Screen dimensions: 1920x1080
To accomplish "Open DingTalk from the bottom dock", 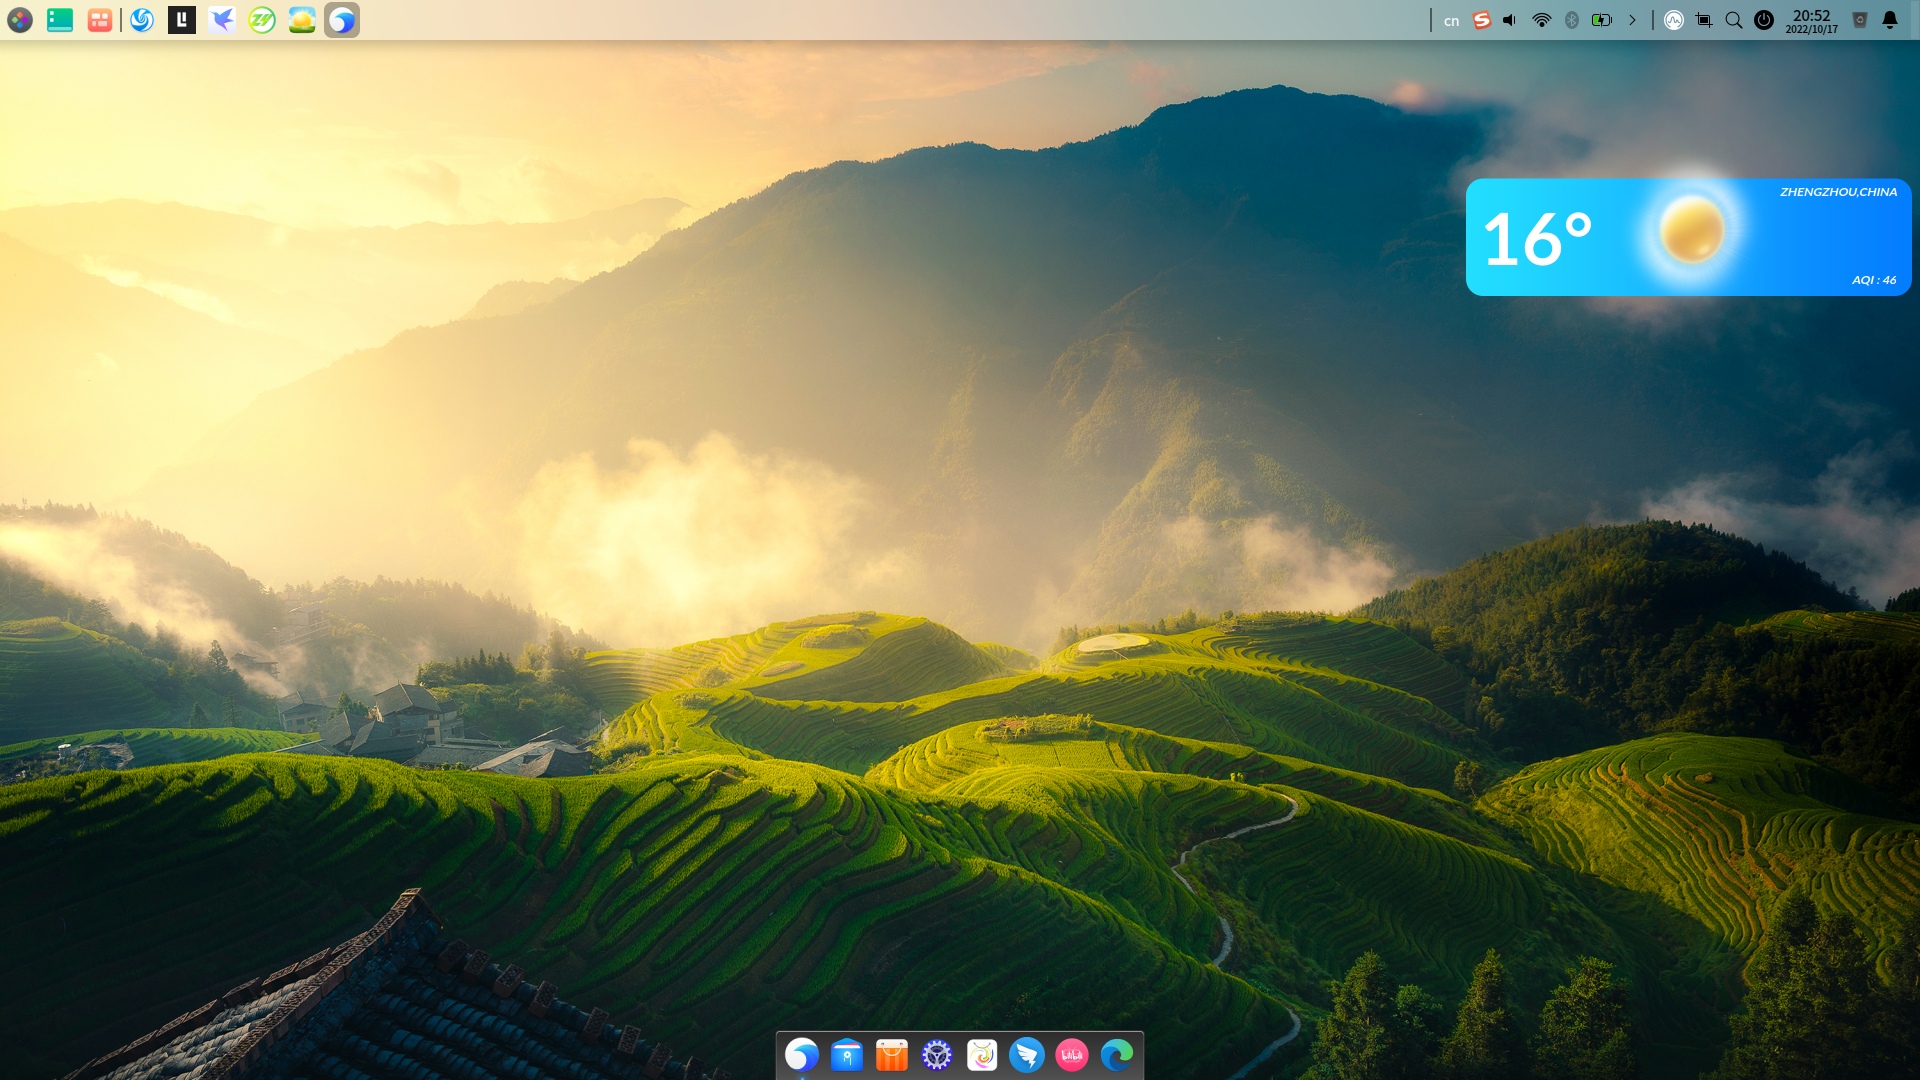I will (x=1027, y=1055).
